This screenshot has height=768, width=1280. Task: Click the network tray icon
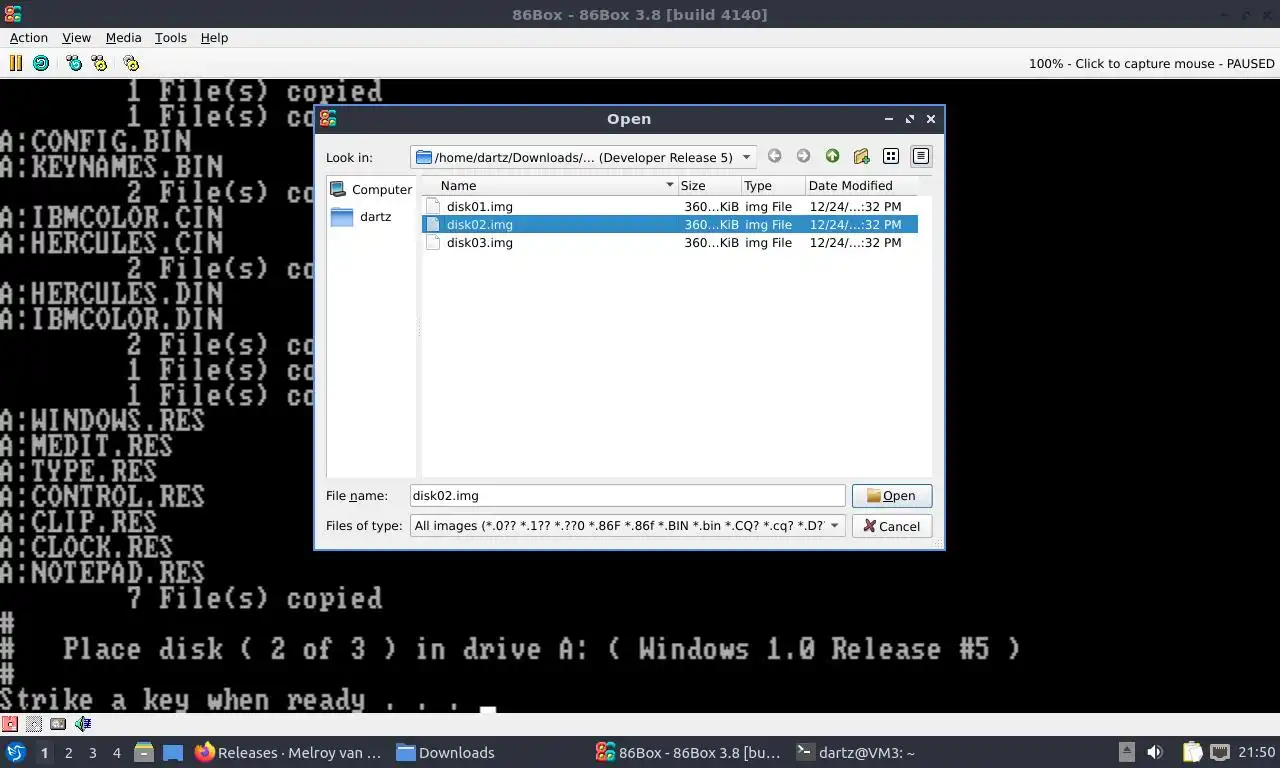1220,753
